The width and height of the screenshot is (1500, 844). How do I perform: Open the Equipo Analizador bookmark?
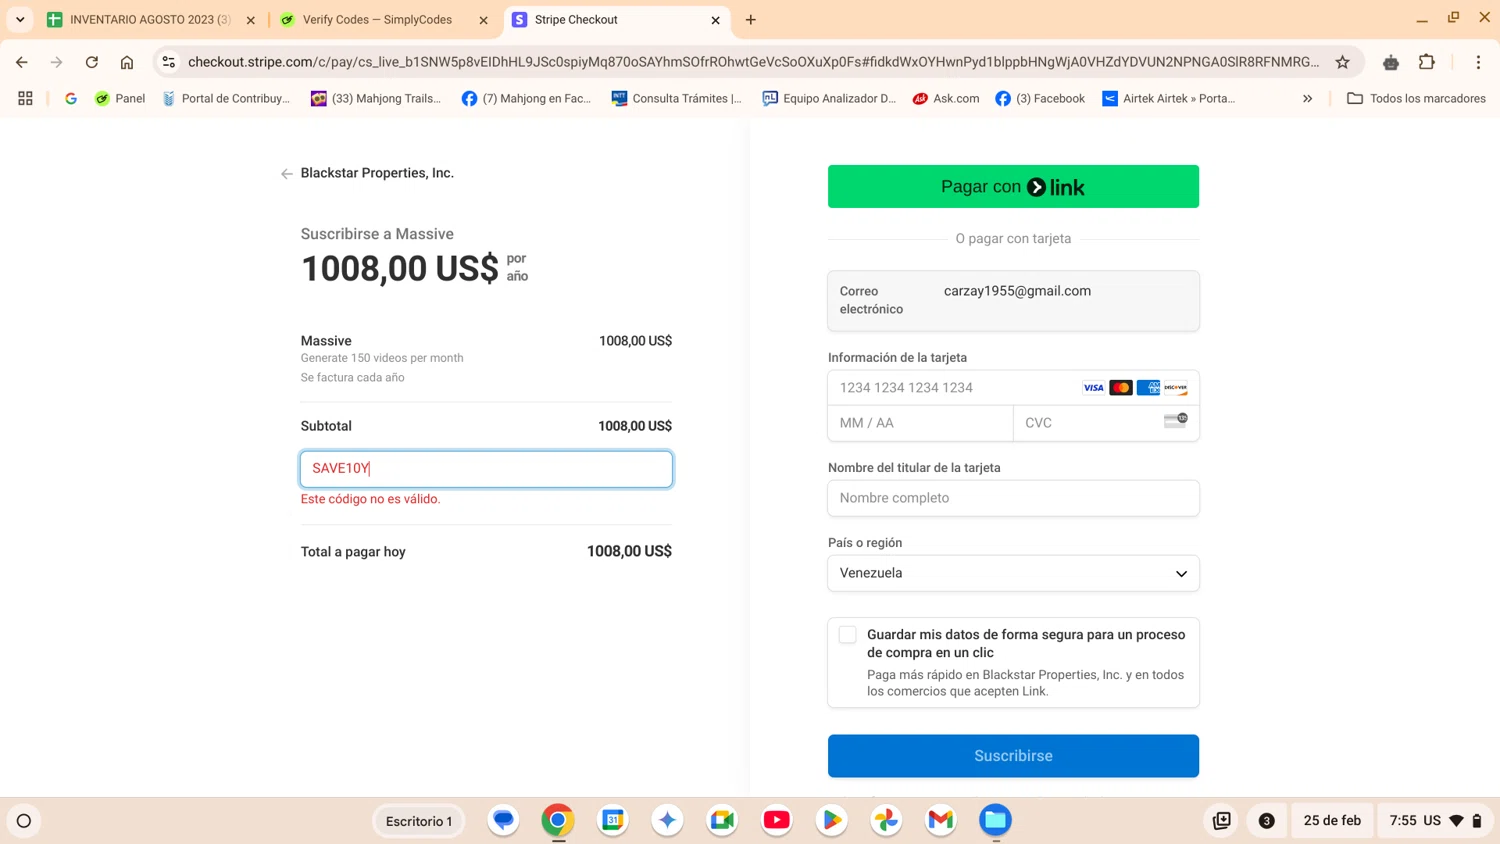[x=829, y=98]
